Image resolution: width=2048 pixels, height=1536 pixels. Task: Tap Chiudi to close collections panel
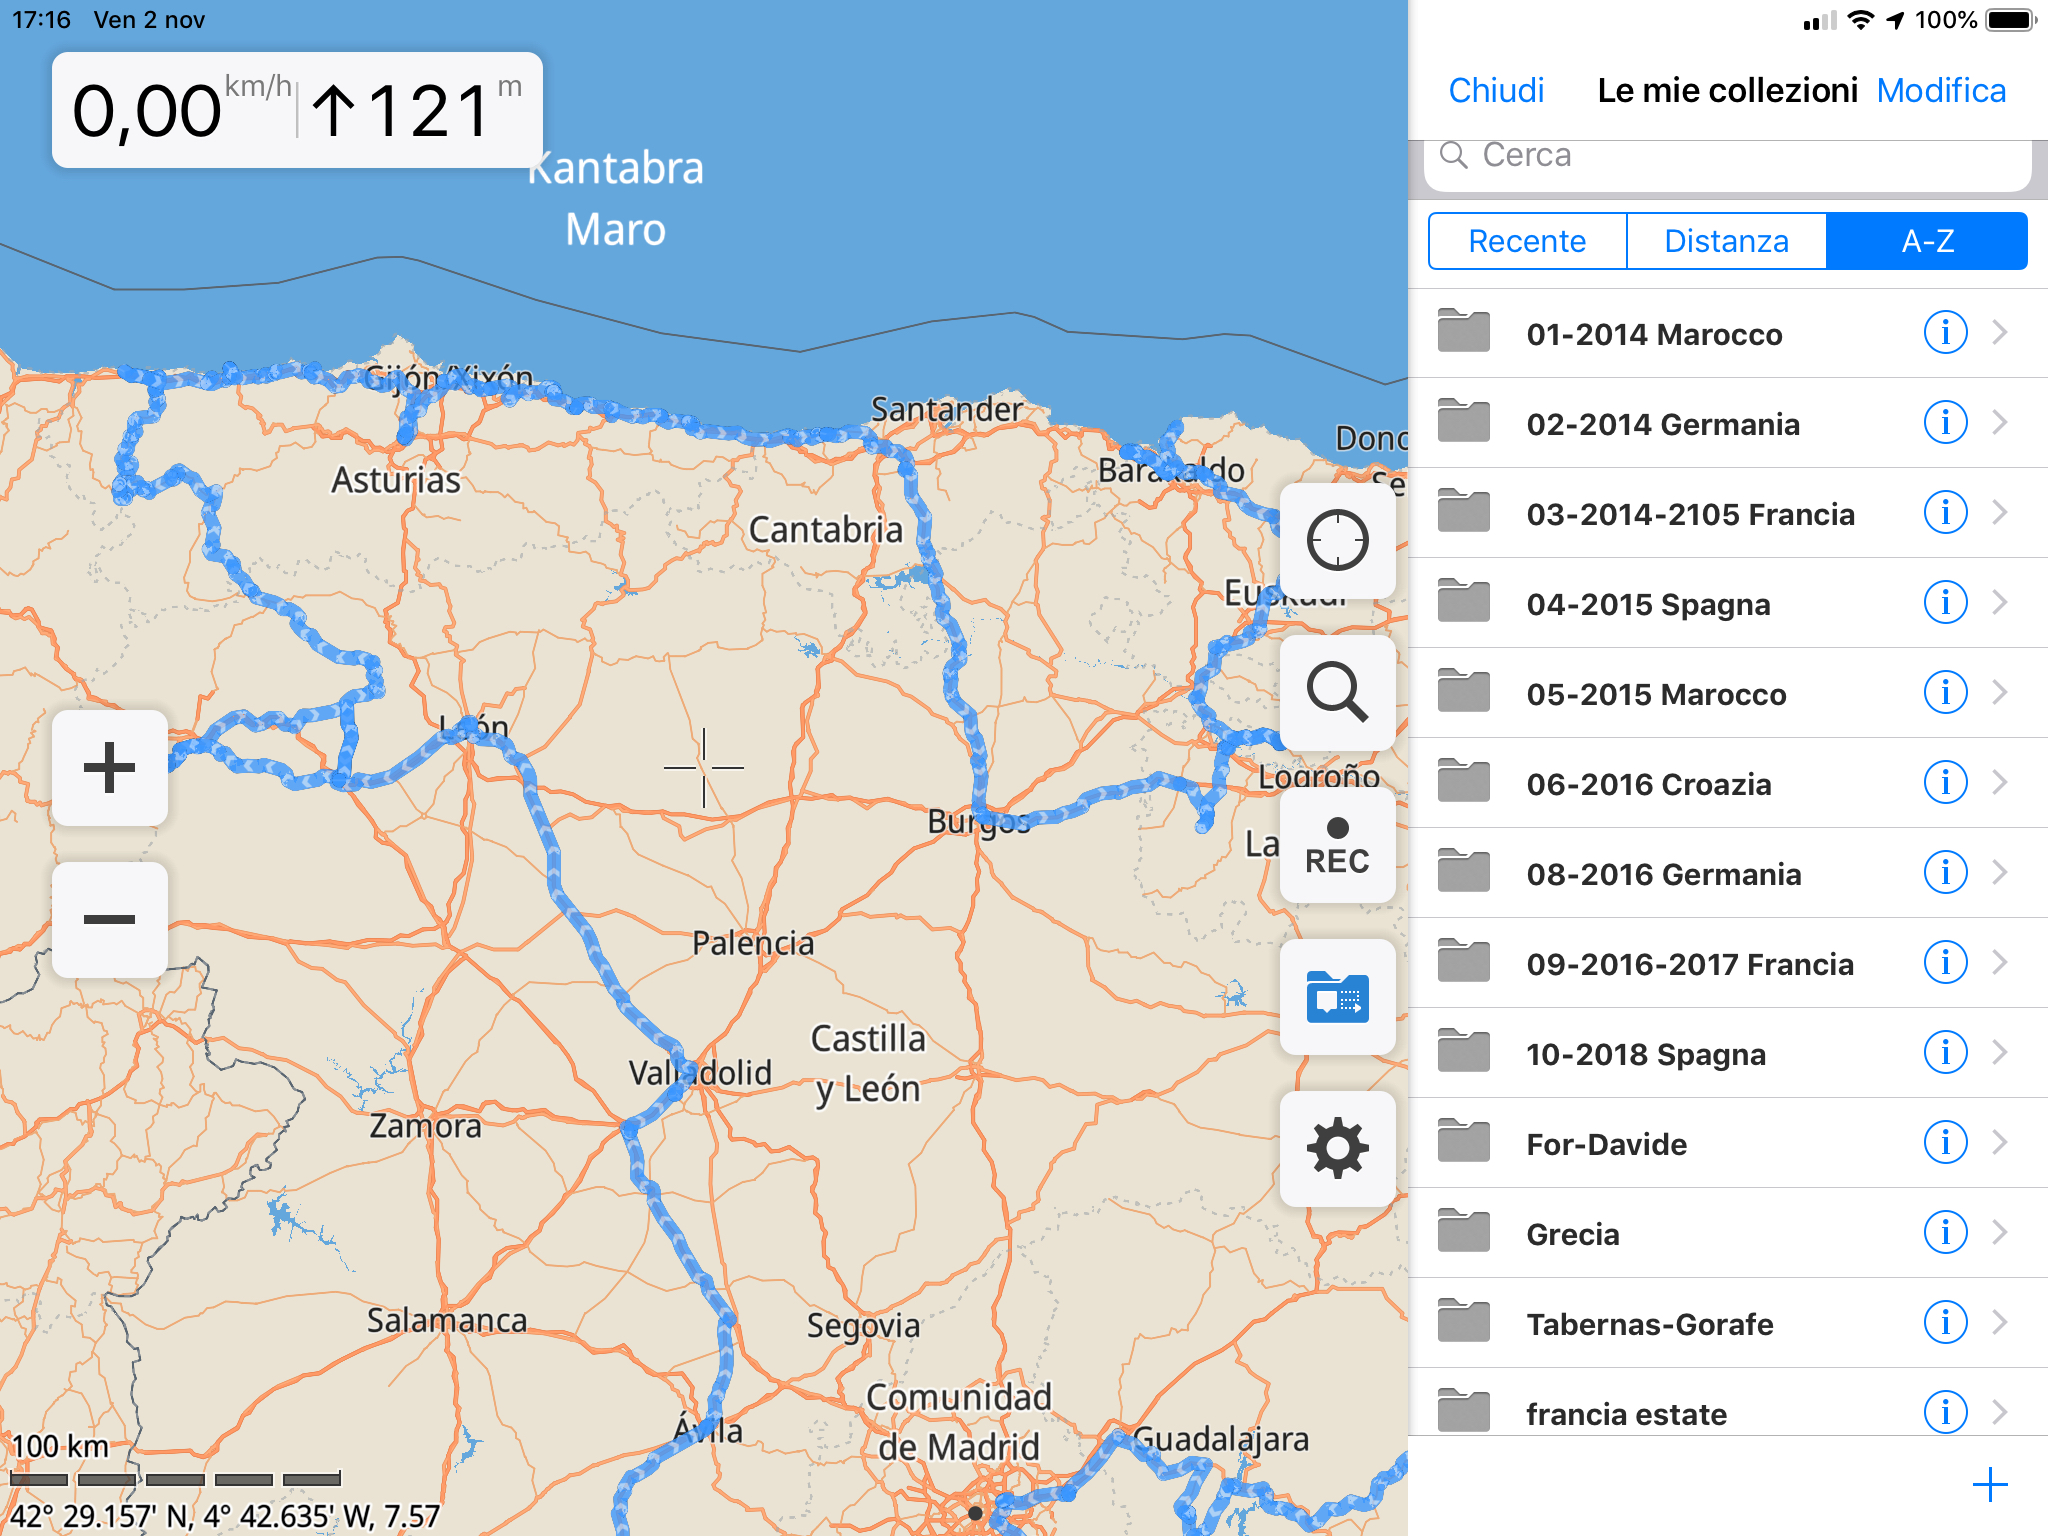pos(1496,91)
